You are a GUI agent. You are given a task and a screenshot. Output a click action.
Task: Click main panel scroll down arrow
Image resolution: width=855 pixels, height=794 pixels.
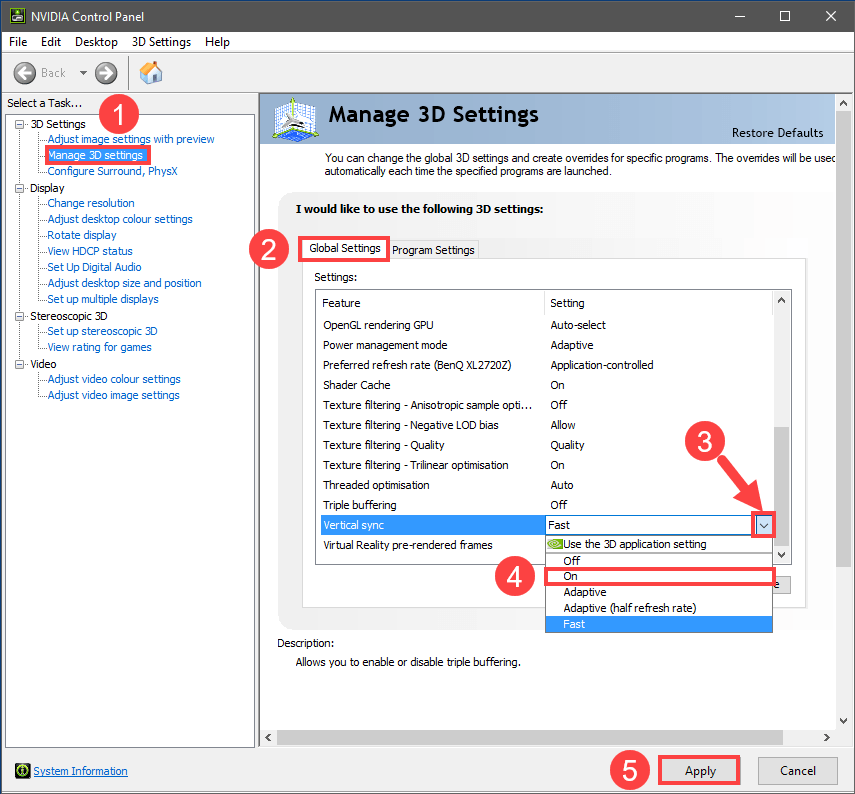844,721
